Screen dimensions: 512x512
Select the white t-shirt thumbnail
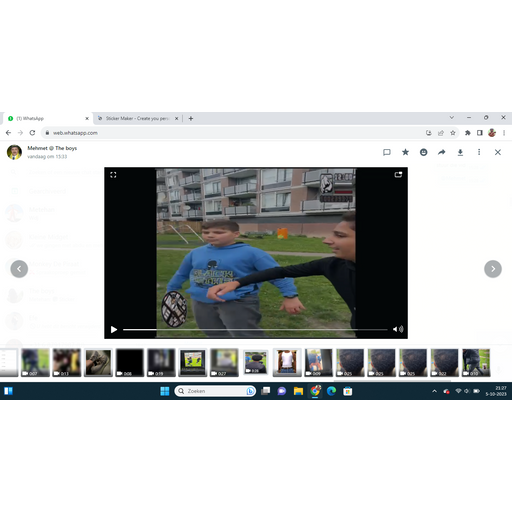coord(287,363)
